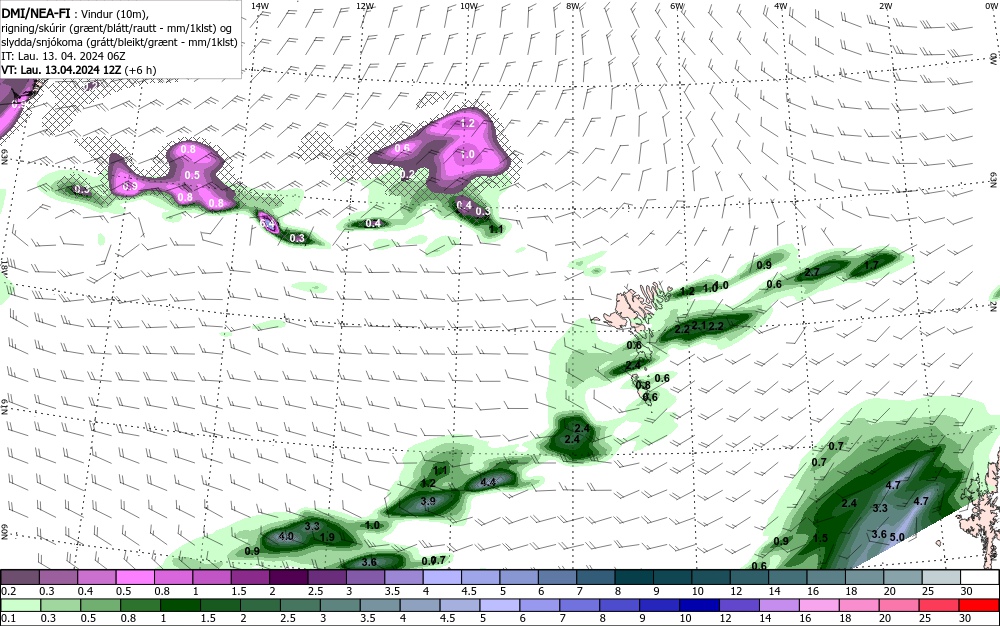Click the upper legend swatch labeled 1.5
Viewport: 1000px width, 626px height.
(x=250, y=577)
